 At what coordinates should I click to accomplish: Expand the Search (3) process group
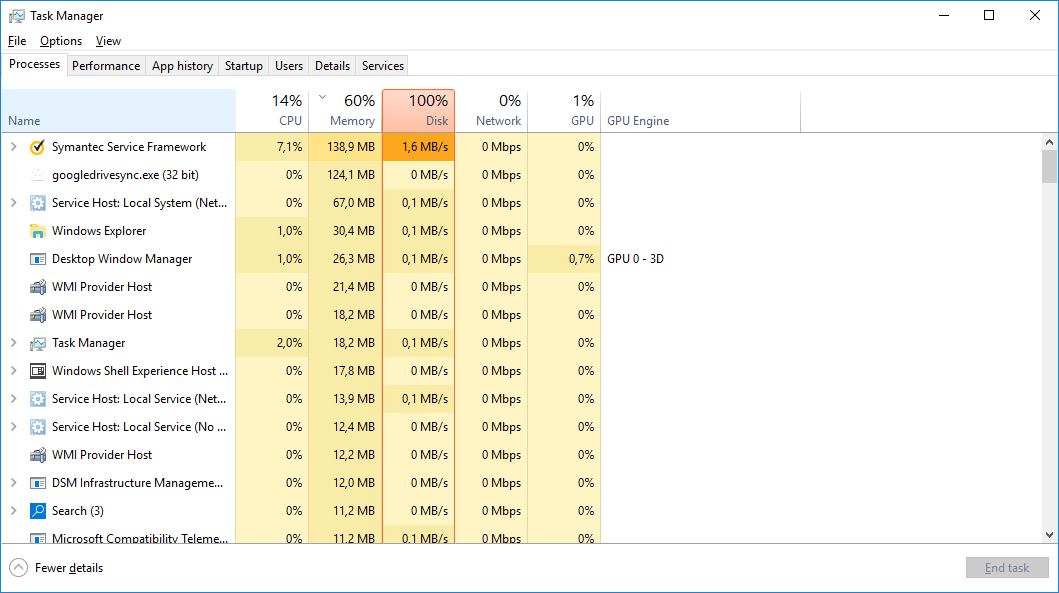[13, 511]
